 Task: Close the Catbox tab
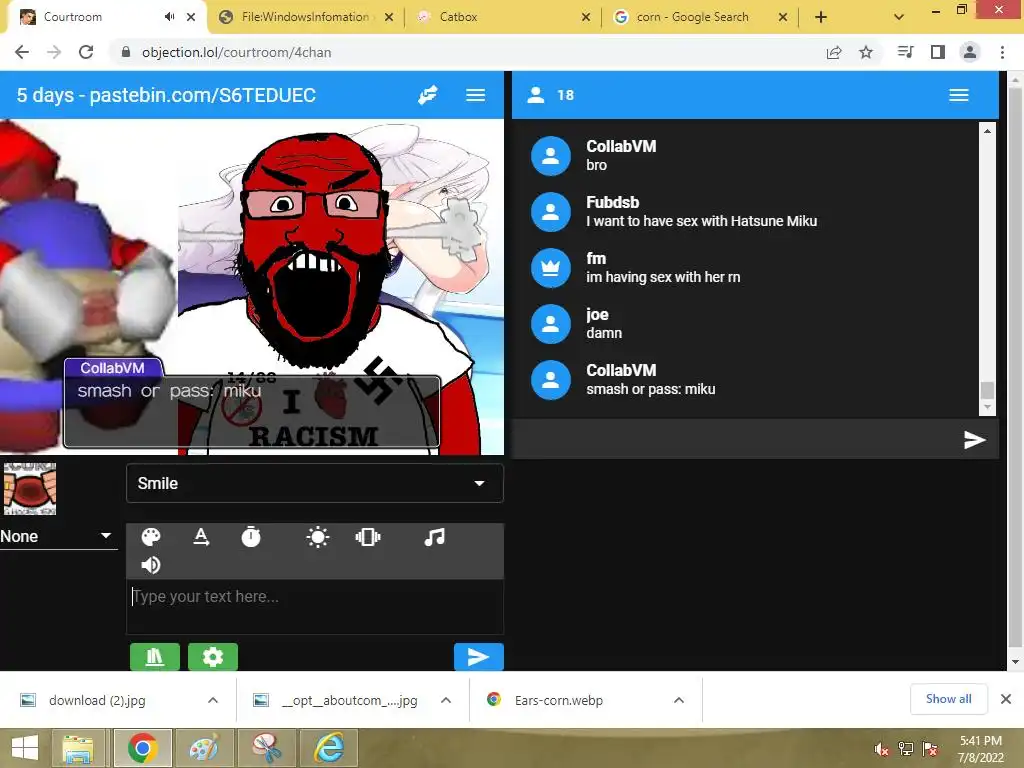(x=586, y=18)
